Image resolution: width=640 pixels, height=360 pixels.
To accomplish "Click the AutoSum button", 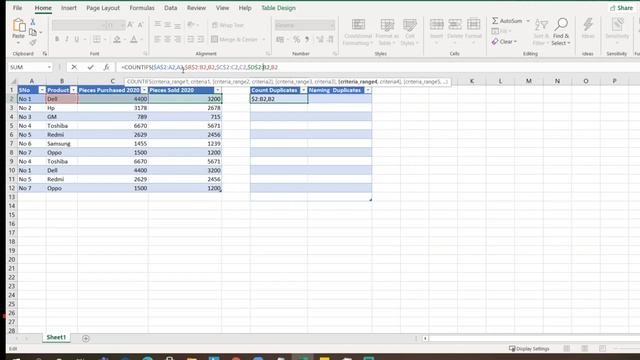I will pos(507,21).
